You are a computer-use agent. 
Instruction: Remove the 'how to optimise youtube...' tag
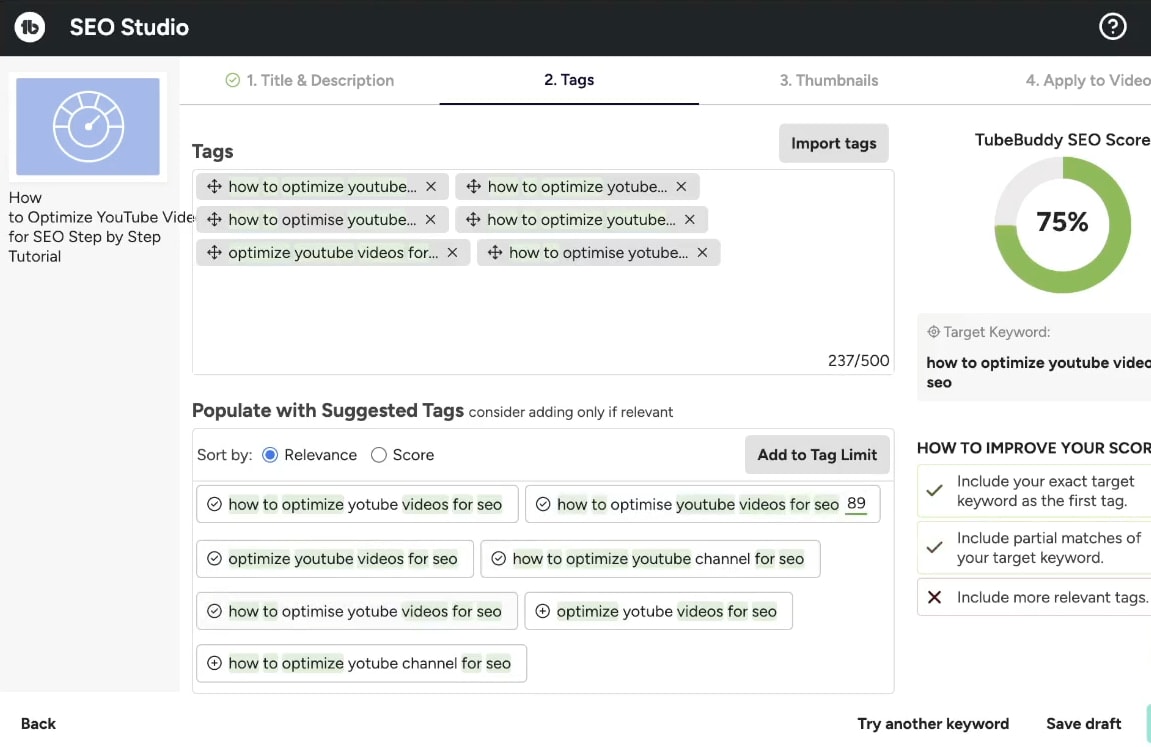(430, 219)
